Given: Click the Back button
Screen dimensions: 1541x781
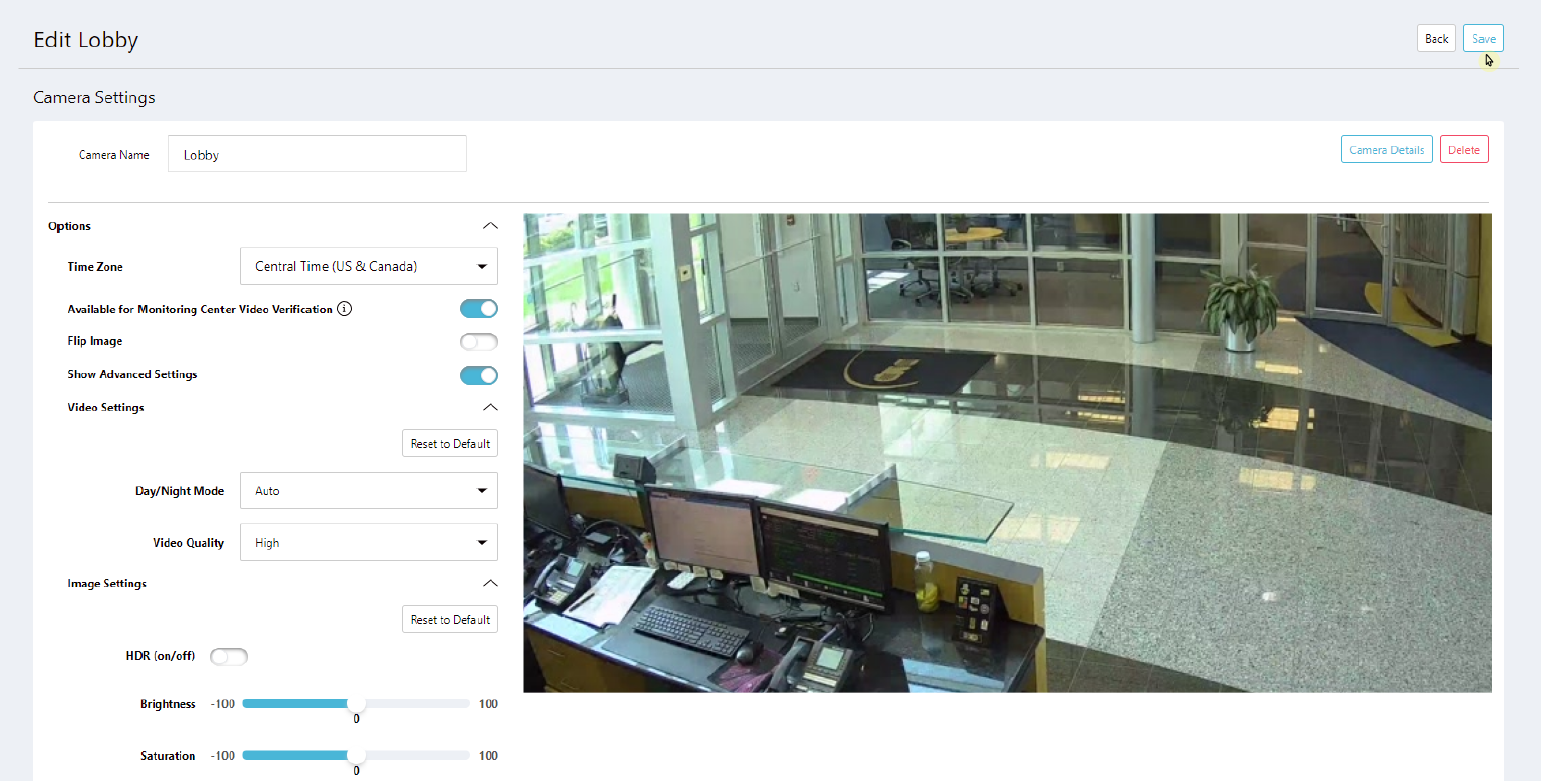Looking at the screenshot, I should click(x=1436, y=39).
